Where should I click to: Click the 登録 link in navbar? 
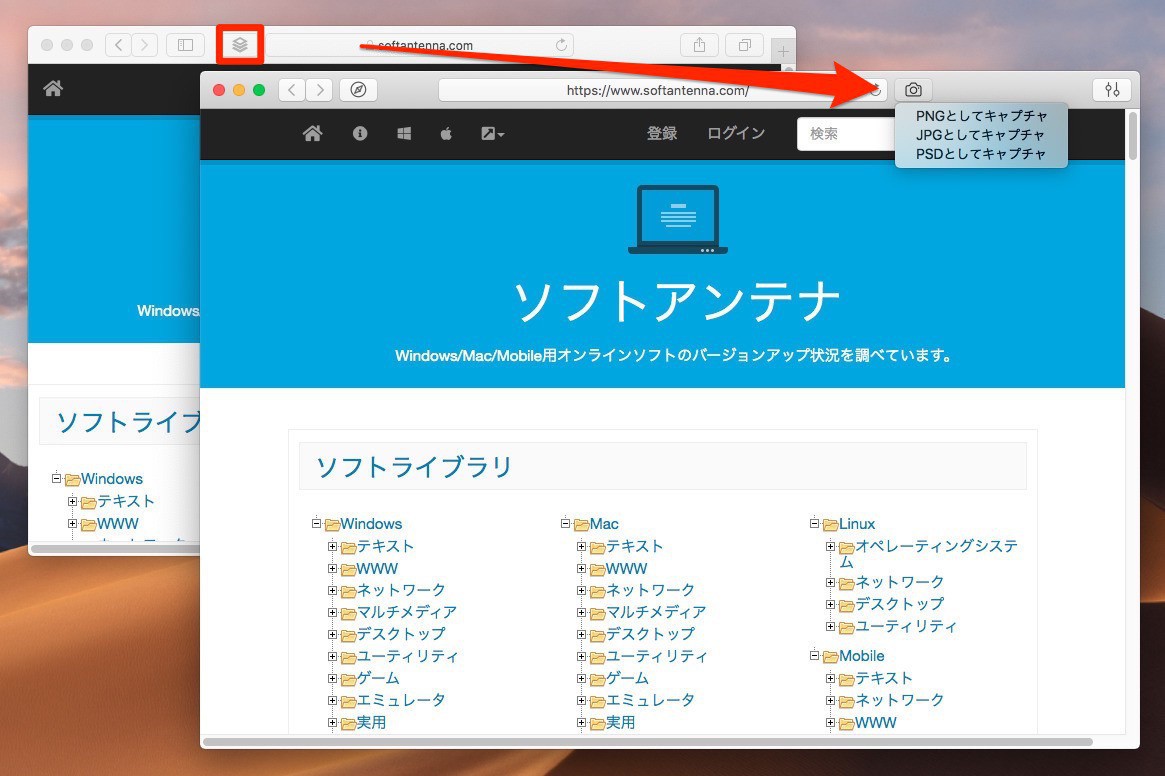tap(661, 133)
